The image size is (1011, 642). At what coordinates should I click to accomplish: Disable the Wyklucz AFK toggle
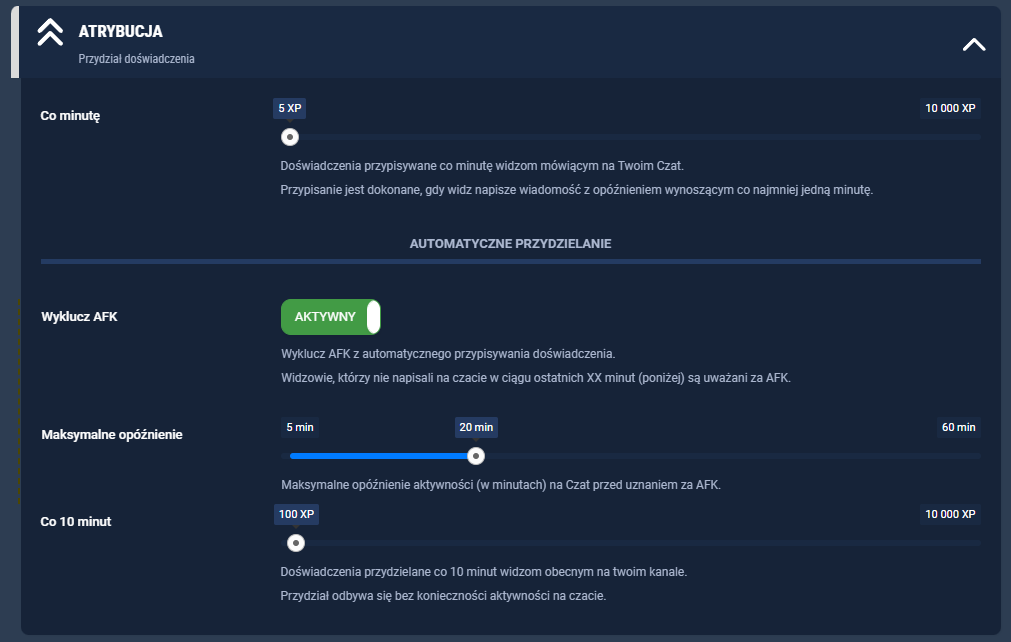[331, 316]
